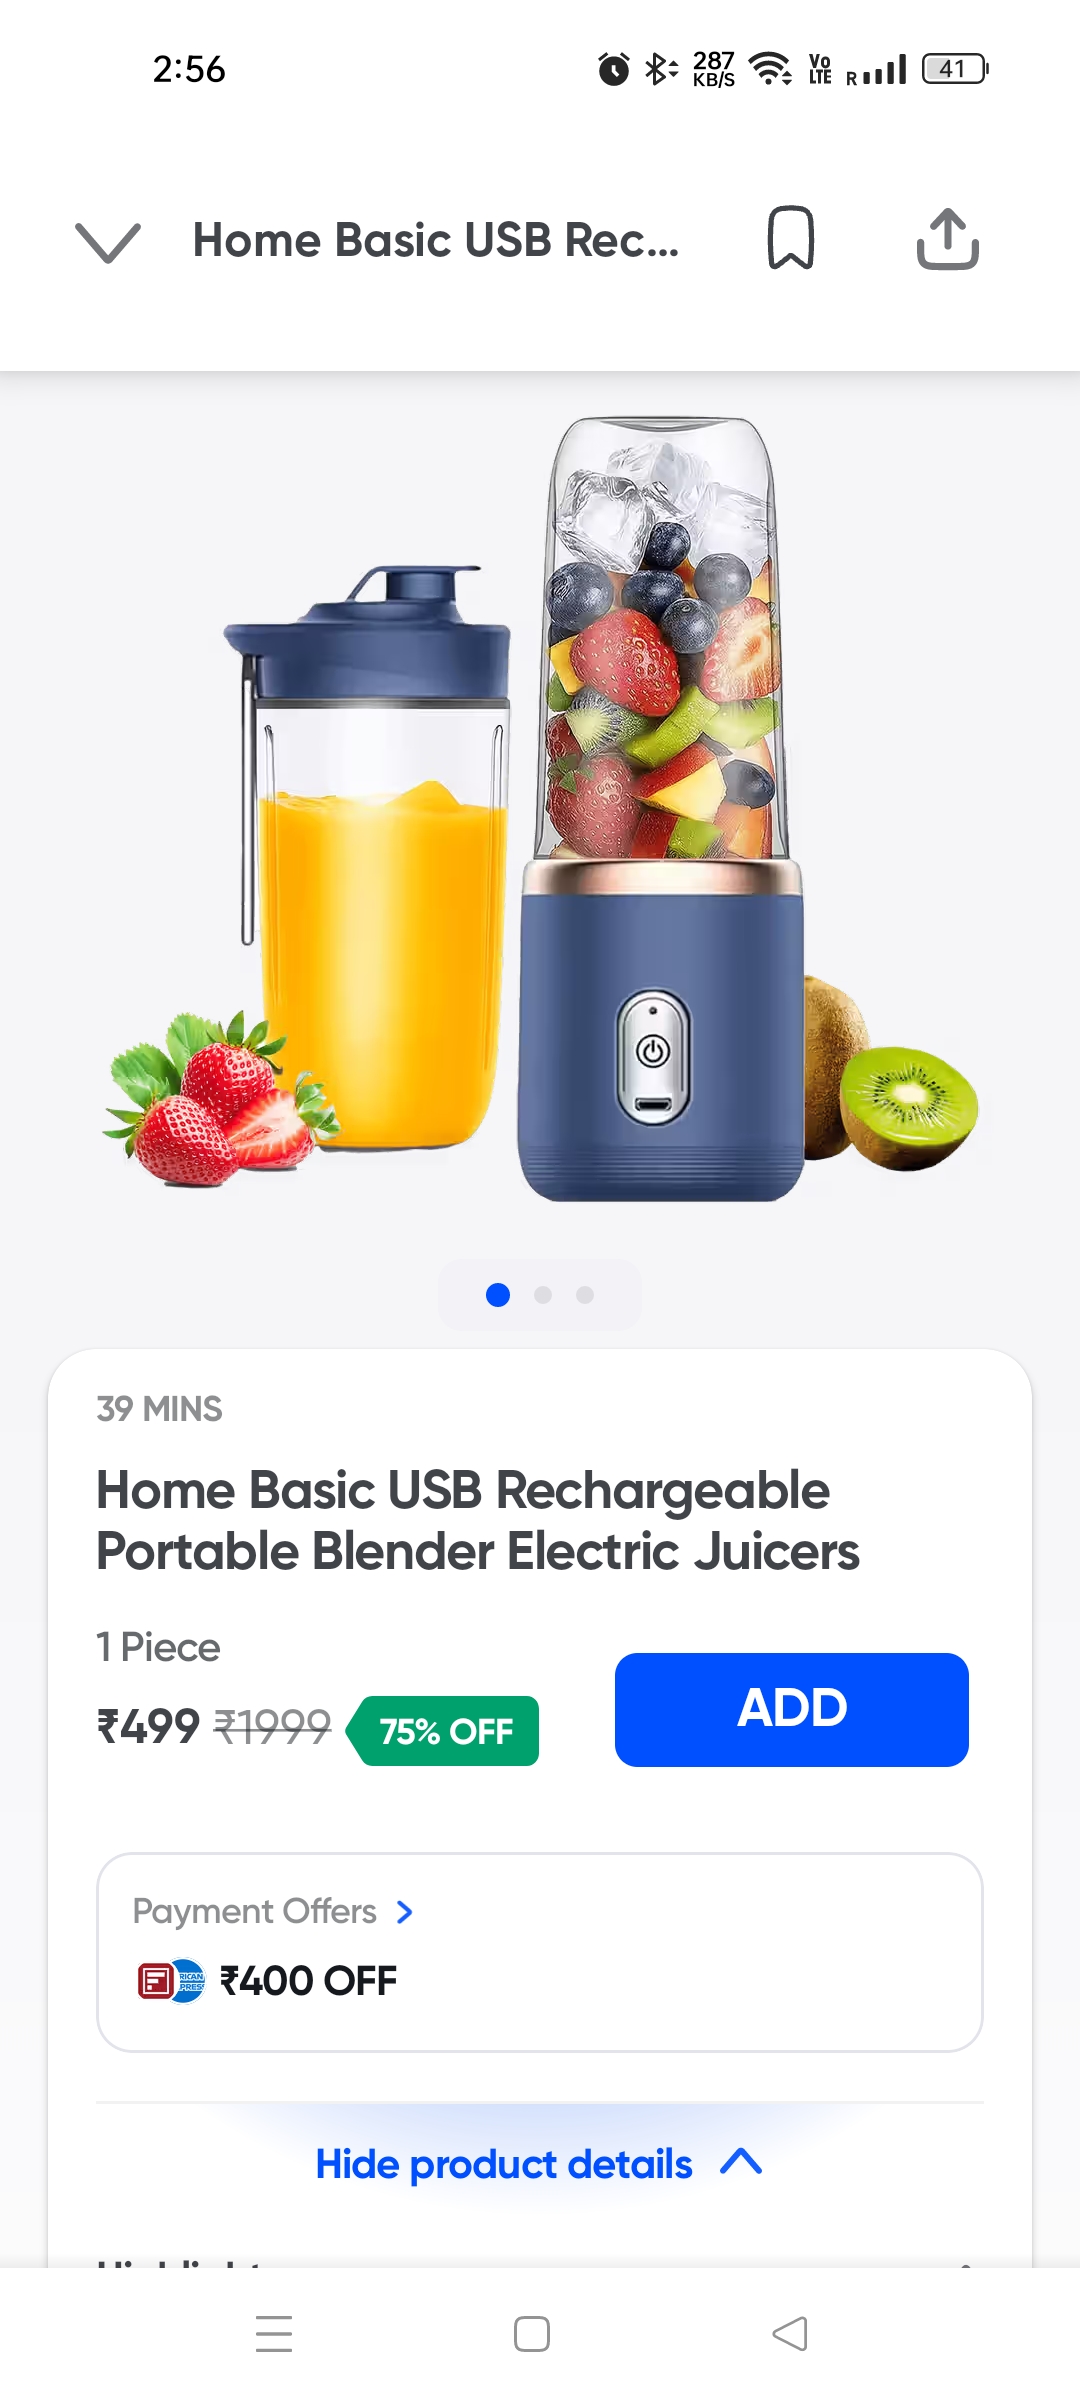Tap the Payment Offers arrow
Viewport: 1080px width, 2400px height.
[x=404, y=1912]
